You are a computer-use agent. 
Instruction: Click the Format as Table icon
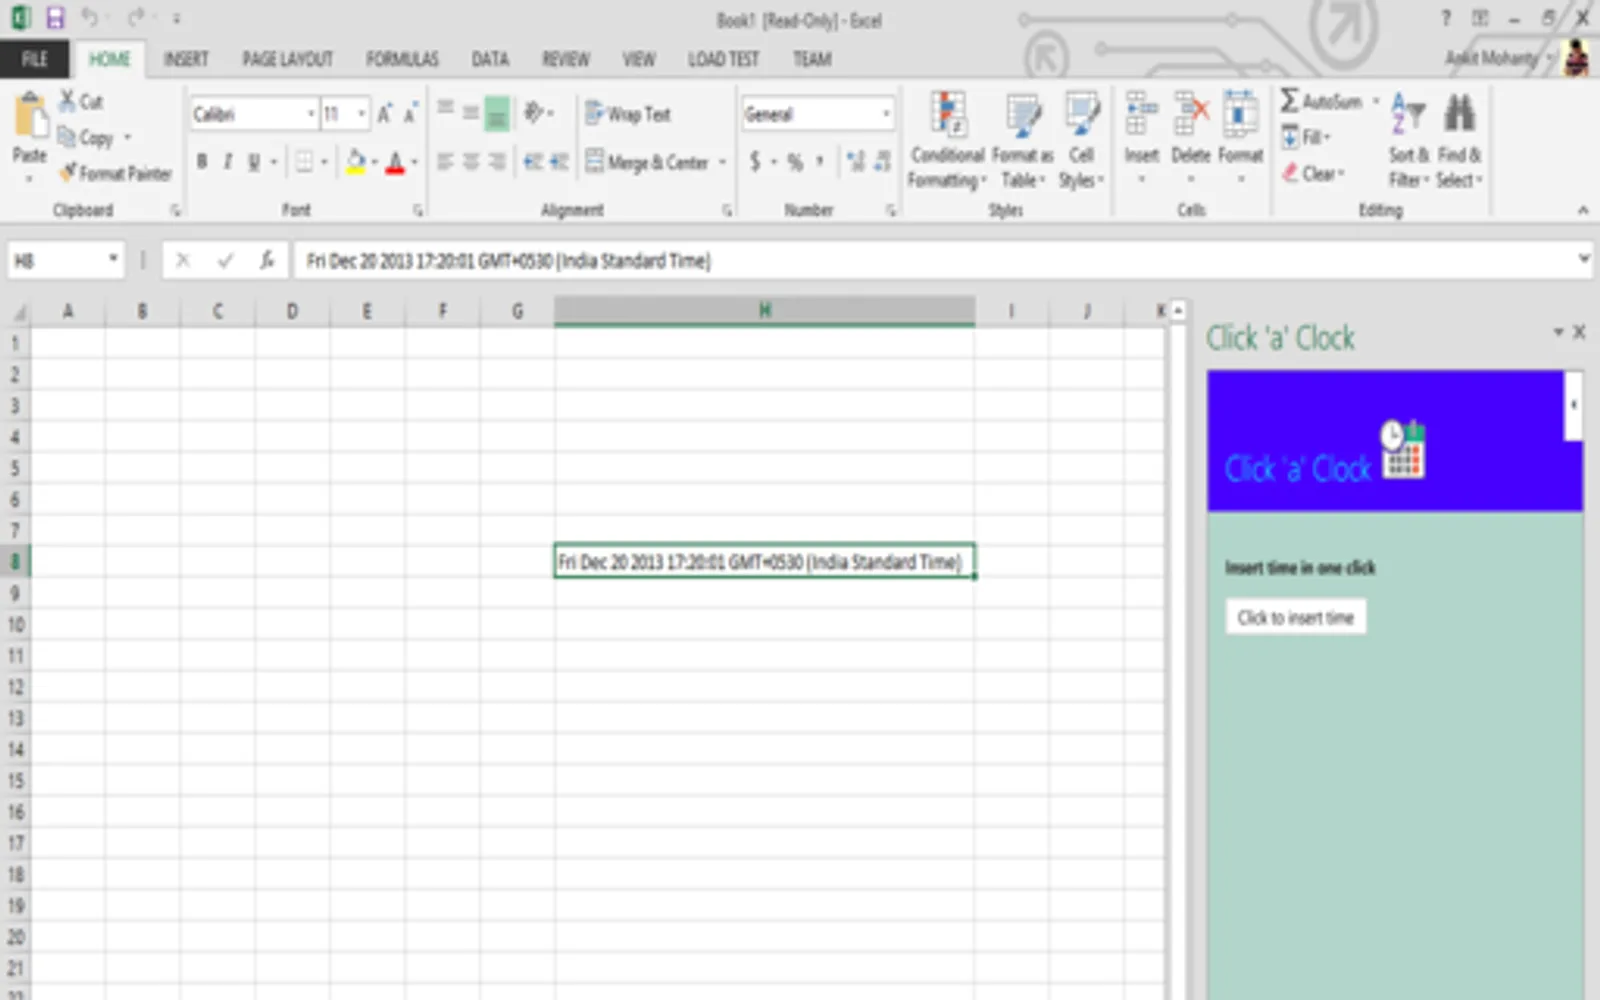coord(1022,116)
